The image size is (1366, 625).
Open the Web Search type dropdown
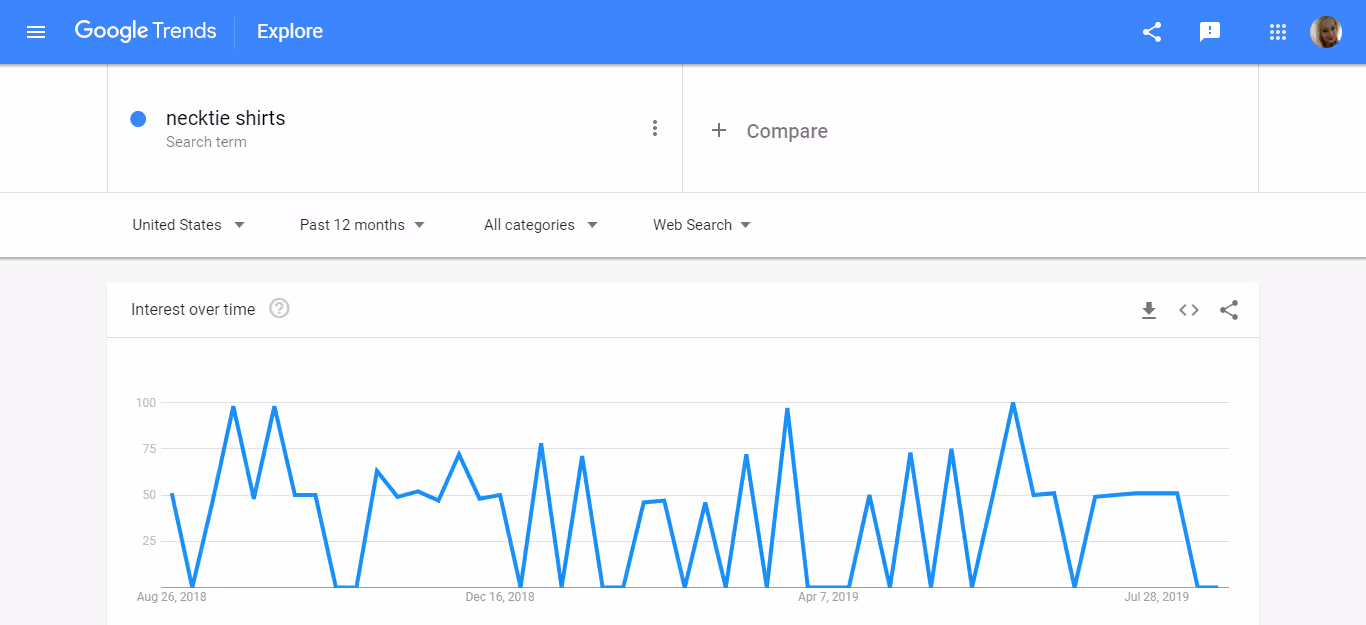701,224
